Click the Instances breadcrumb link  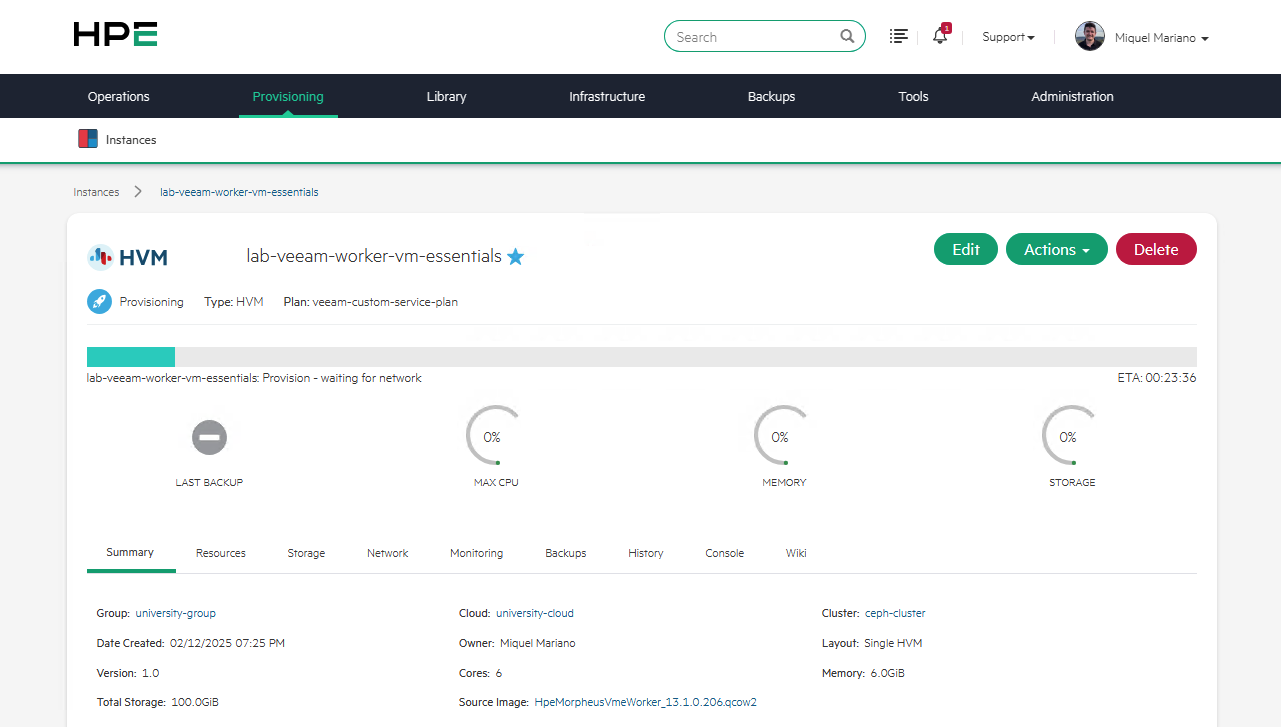[96, 192]
